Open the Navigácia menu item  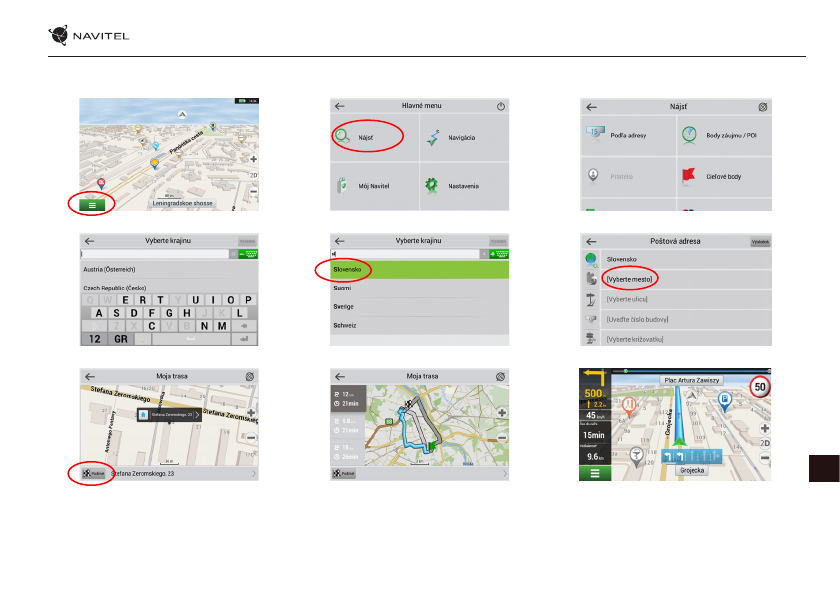(x=463, y=136)
